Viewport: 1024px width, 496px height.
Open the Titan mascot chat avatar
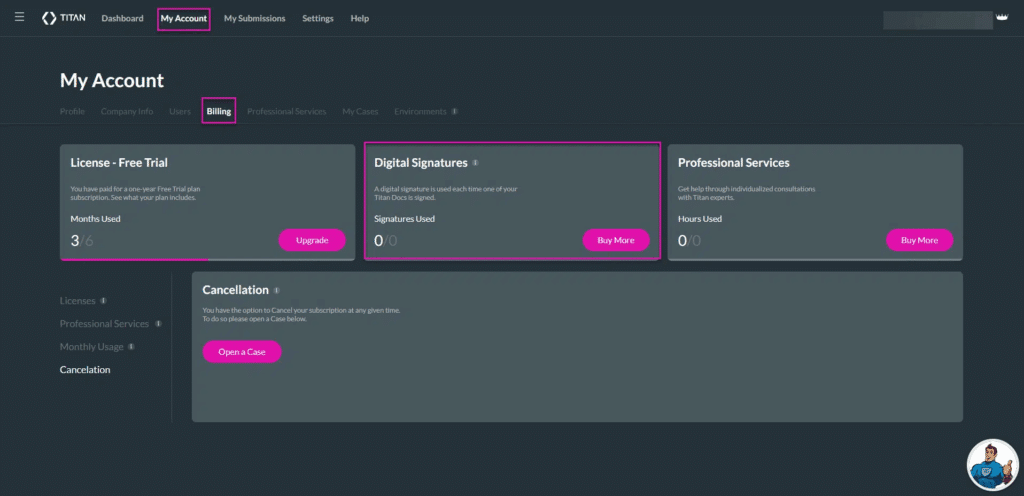click(992, 465)
